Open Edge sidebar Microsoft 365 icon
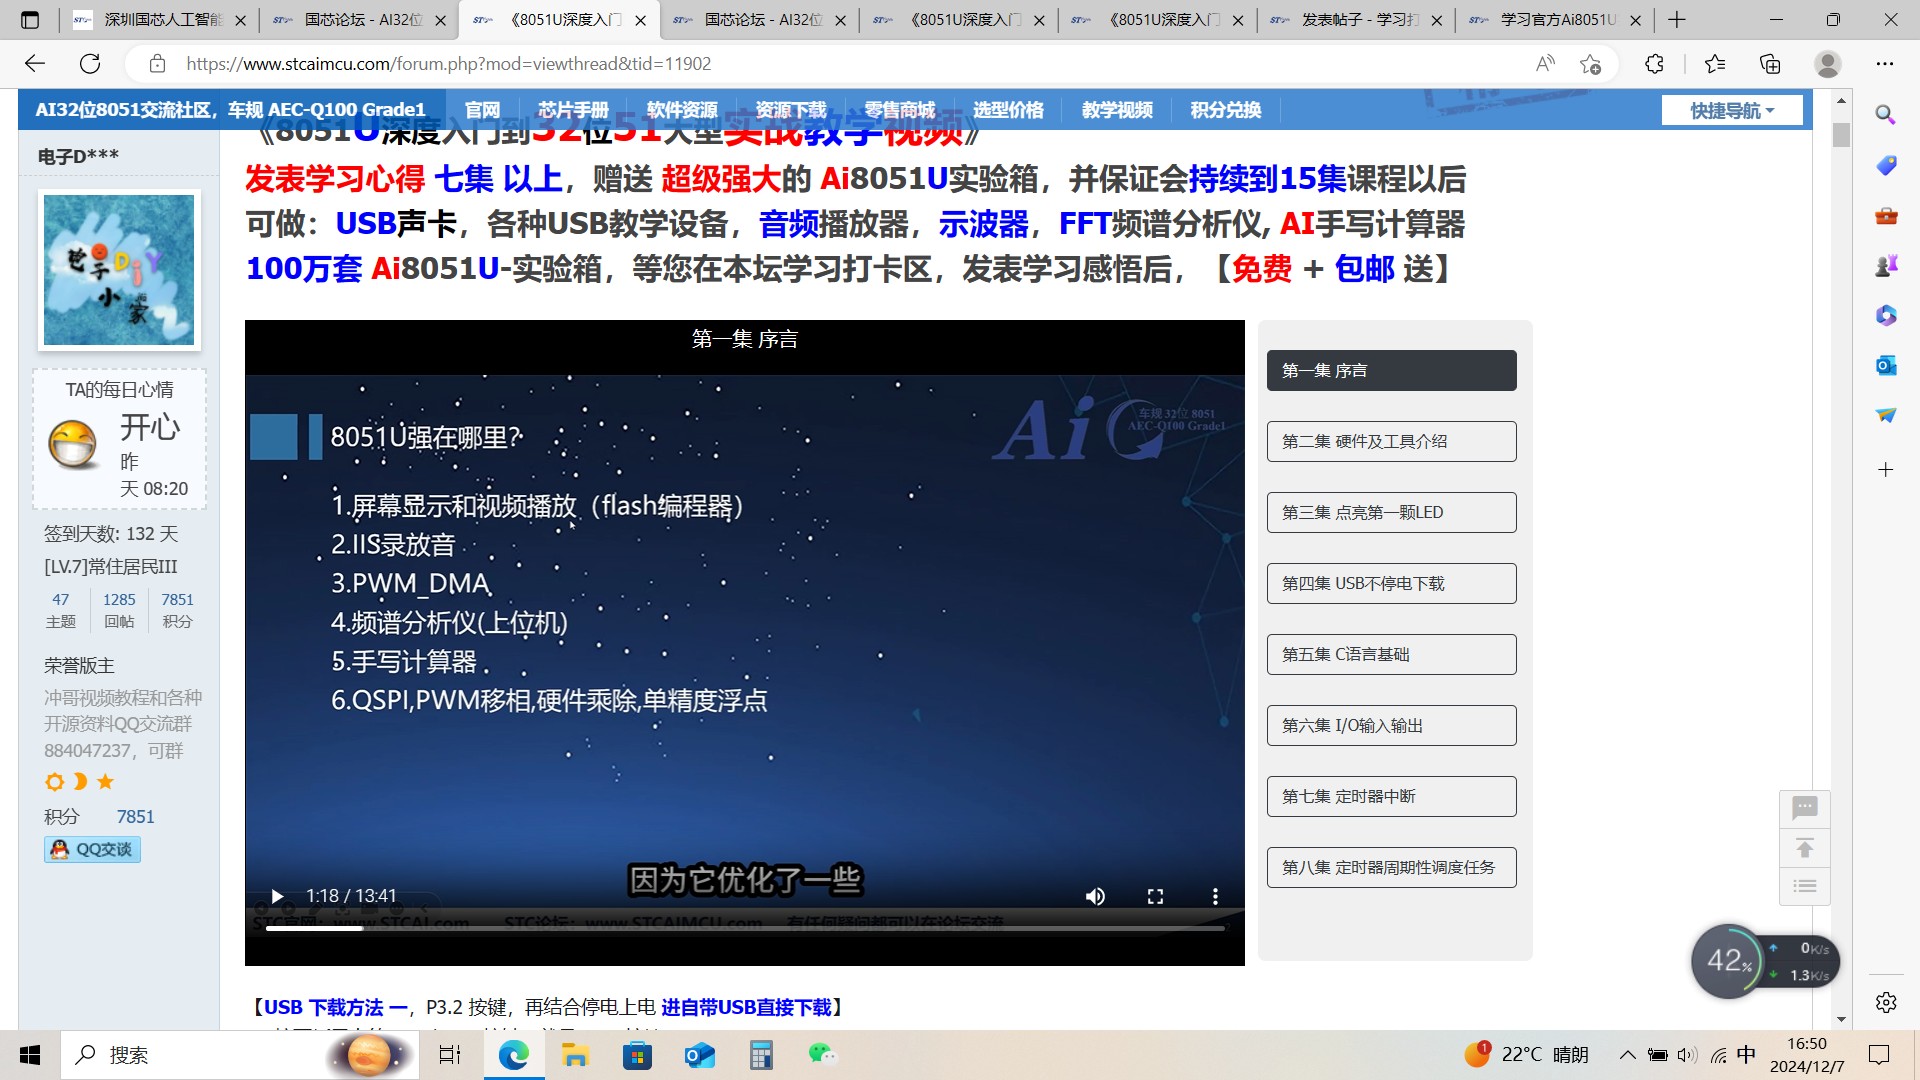Image resolution: width=1920 pixels, height=1080 pixels. 1885,315
